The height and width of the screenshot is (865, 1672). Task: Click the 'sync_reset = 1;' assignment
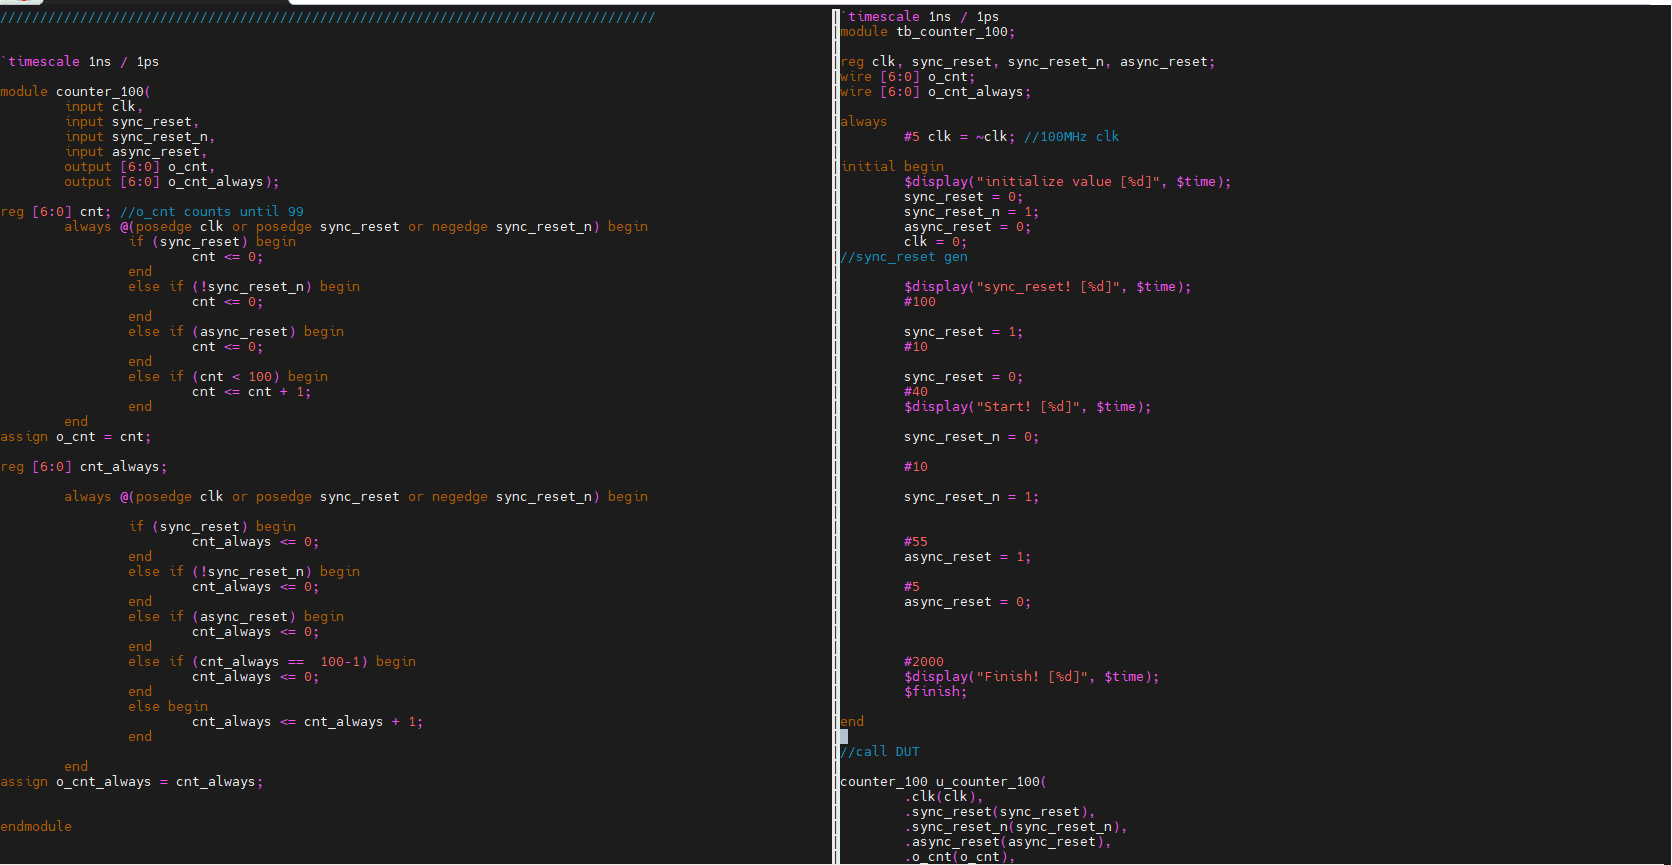point(964,332)
